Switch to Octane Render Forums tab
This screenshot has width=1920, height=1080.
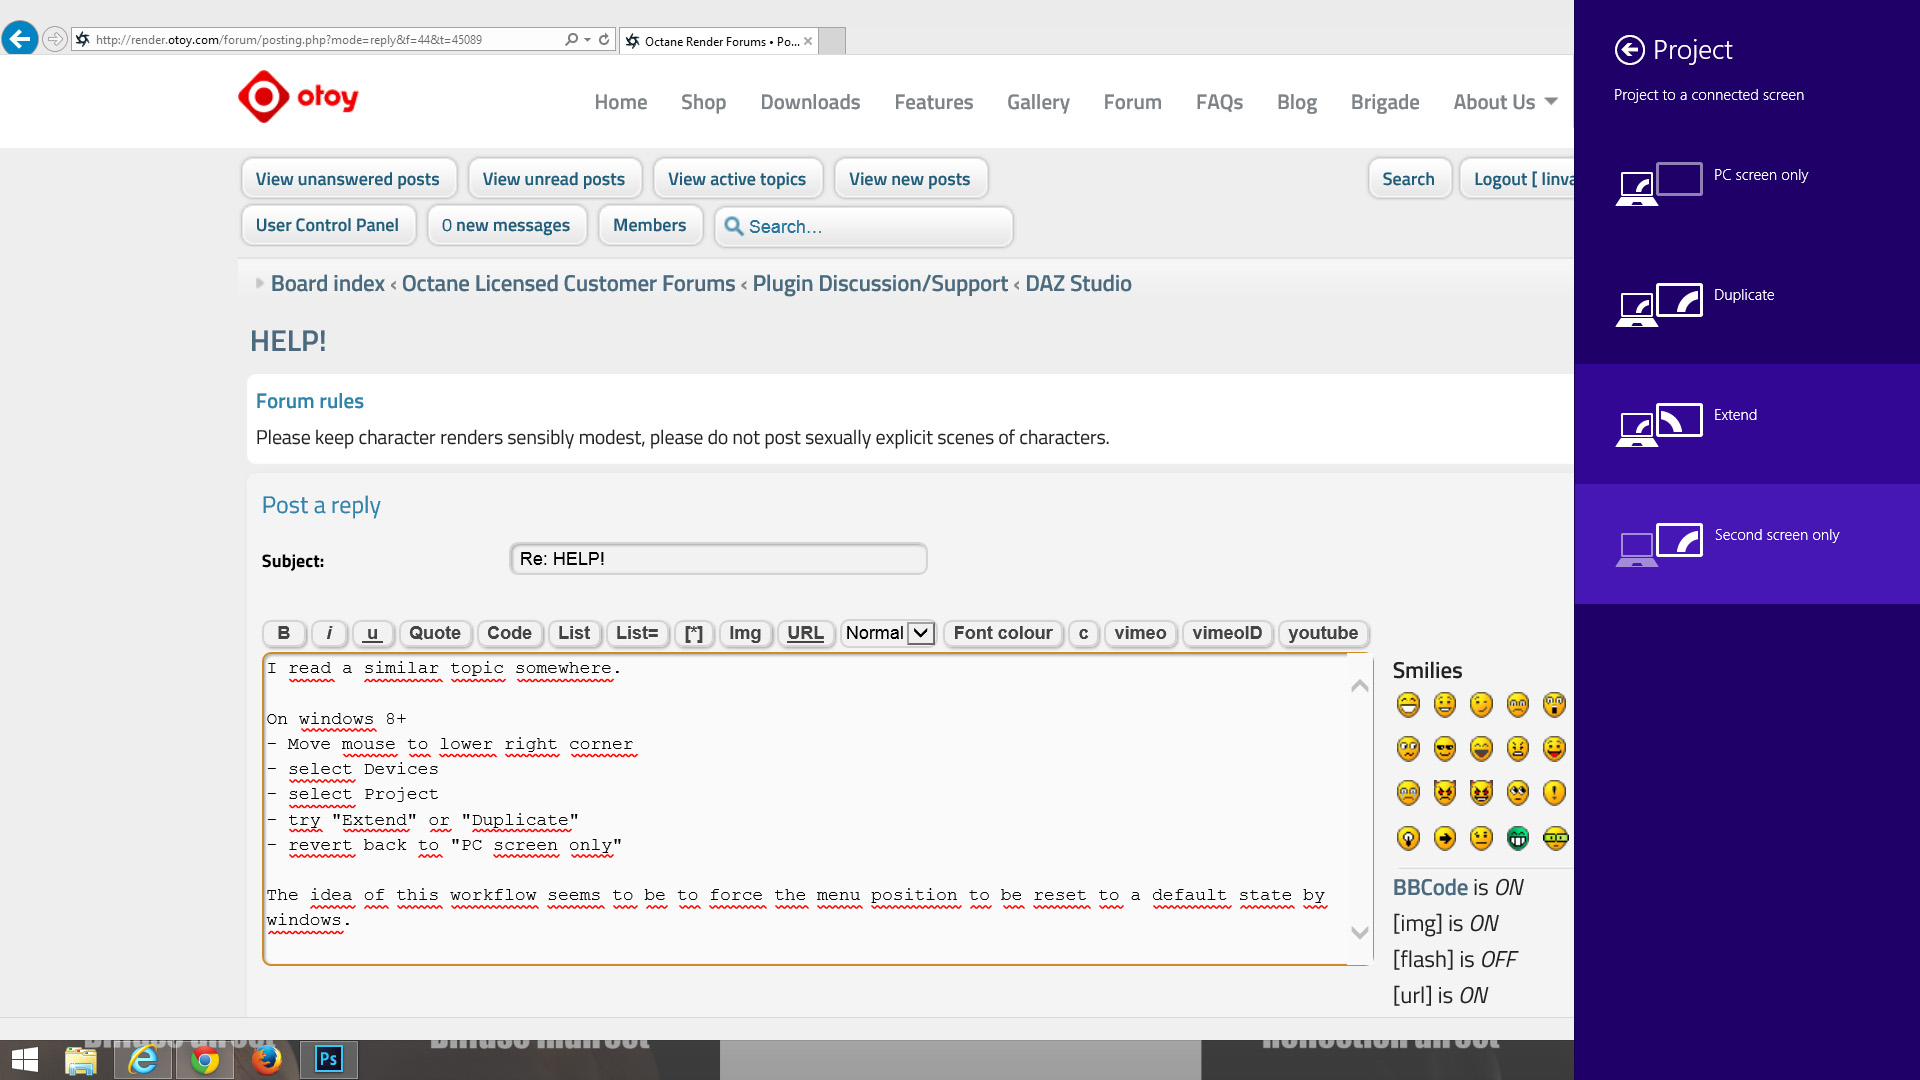718,41
